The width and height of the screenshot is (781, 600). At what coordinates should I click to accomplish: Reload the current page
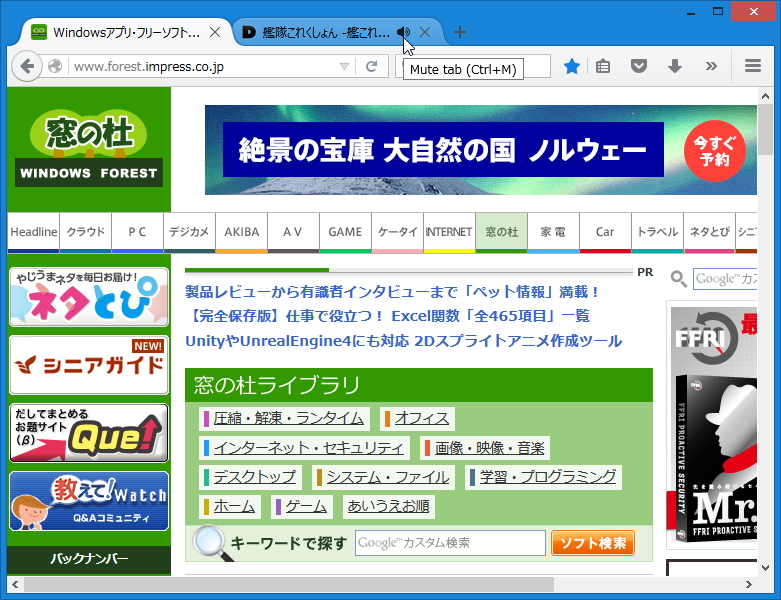pos(372,66)
